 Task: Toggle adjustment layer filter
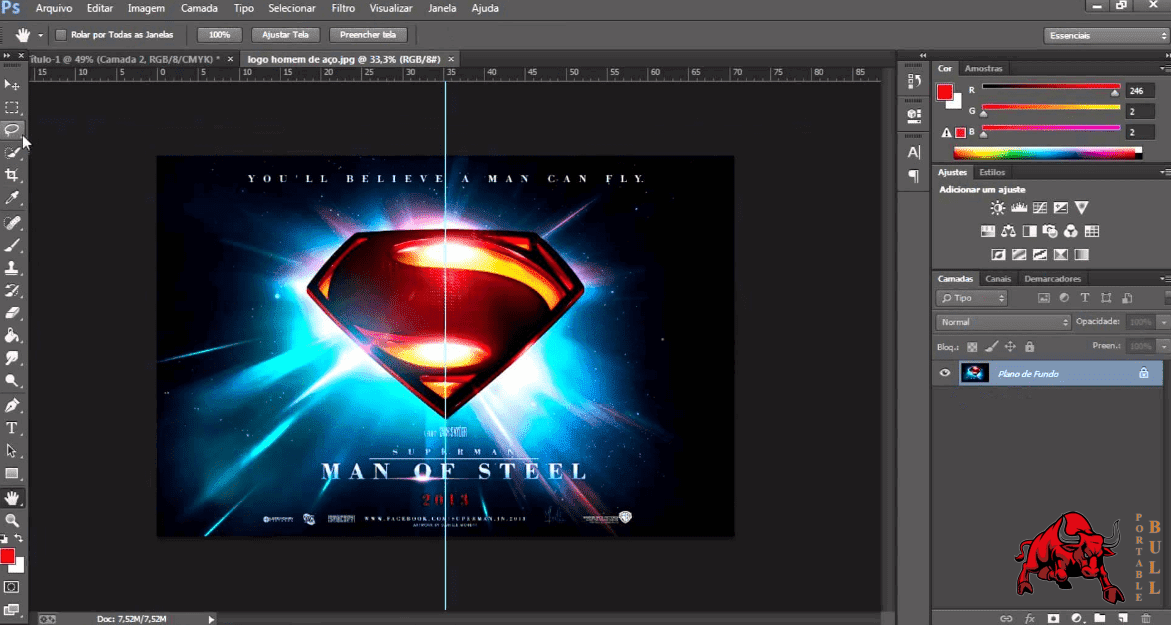1064,298
